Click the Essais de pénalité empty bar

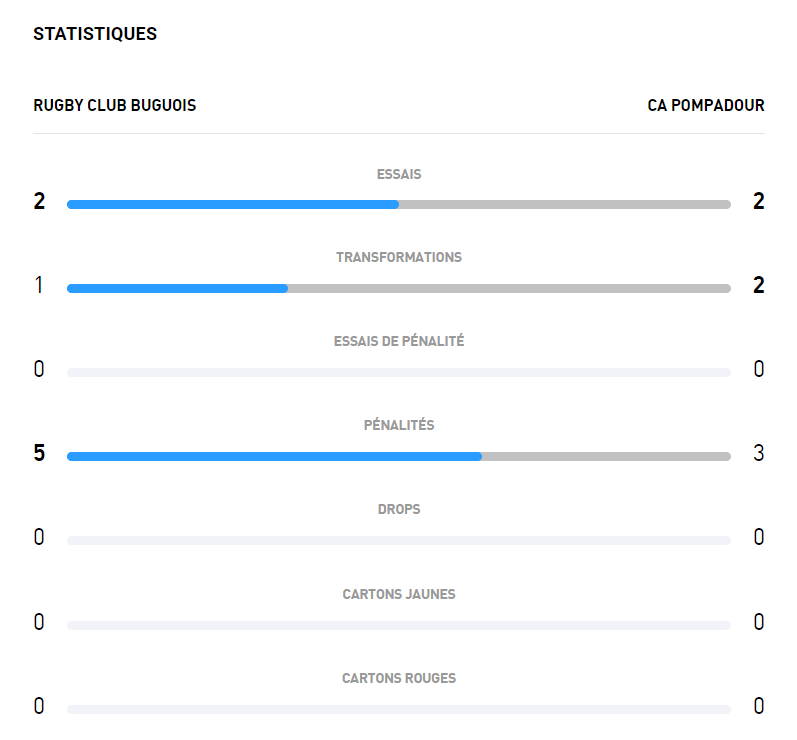[x=398, y=372]
